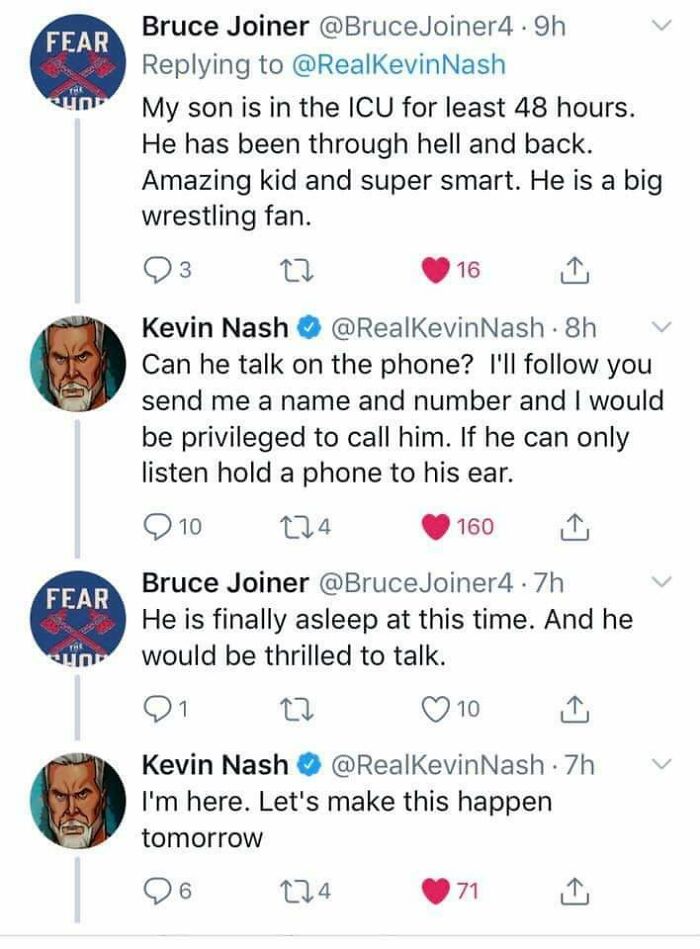Like the 'finally asleep' tweet with 10 likes
Screen dimensions: 700x949
[x=436, y=709]
